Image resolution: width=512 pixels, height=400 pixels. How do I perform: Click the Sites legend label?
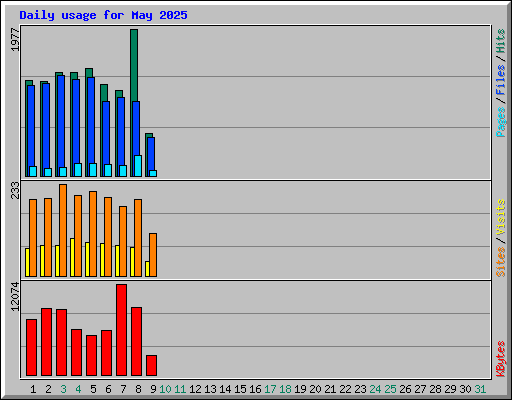pos(501,262)
